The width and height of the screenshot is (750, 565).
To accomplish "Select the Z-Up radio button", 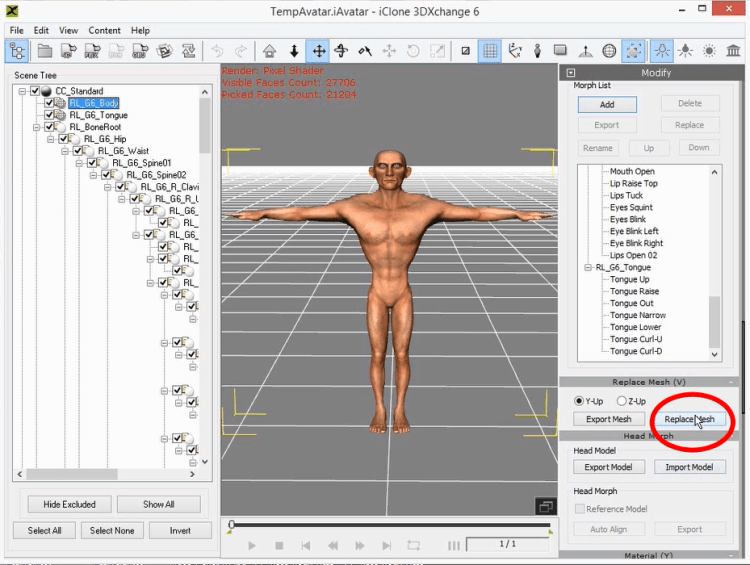I will 622,401.
